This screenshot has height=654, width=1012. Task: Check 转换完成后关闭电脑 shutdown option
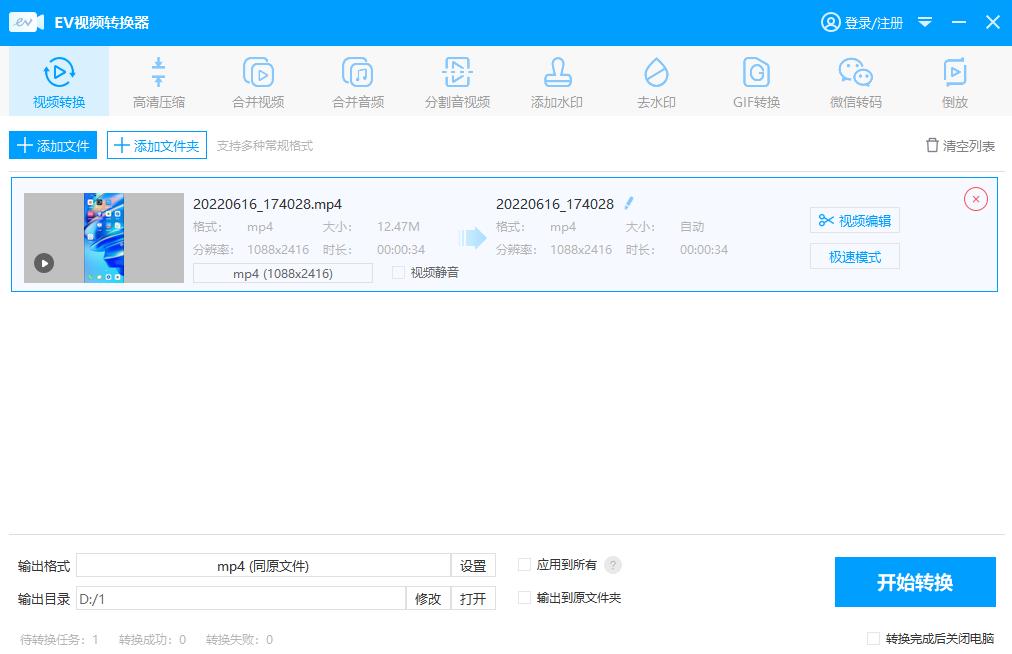click(873, 638)
